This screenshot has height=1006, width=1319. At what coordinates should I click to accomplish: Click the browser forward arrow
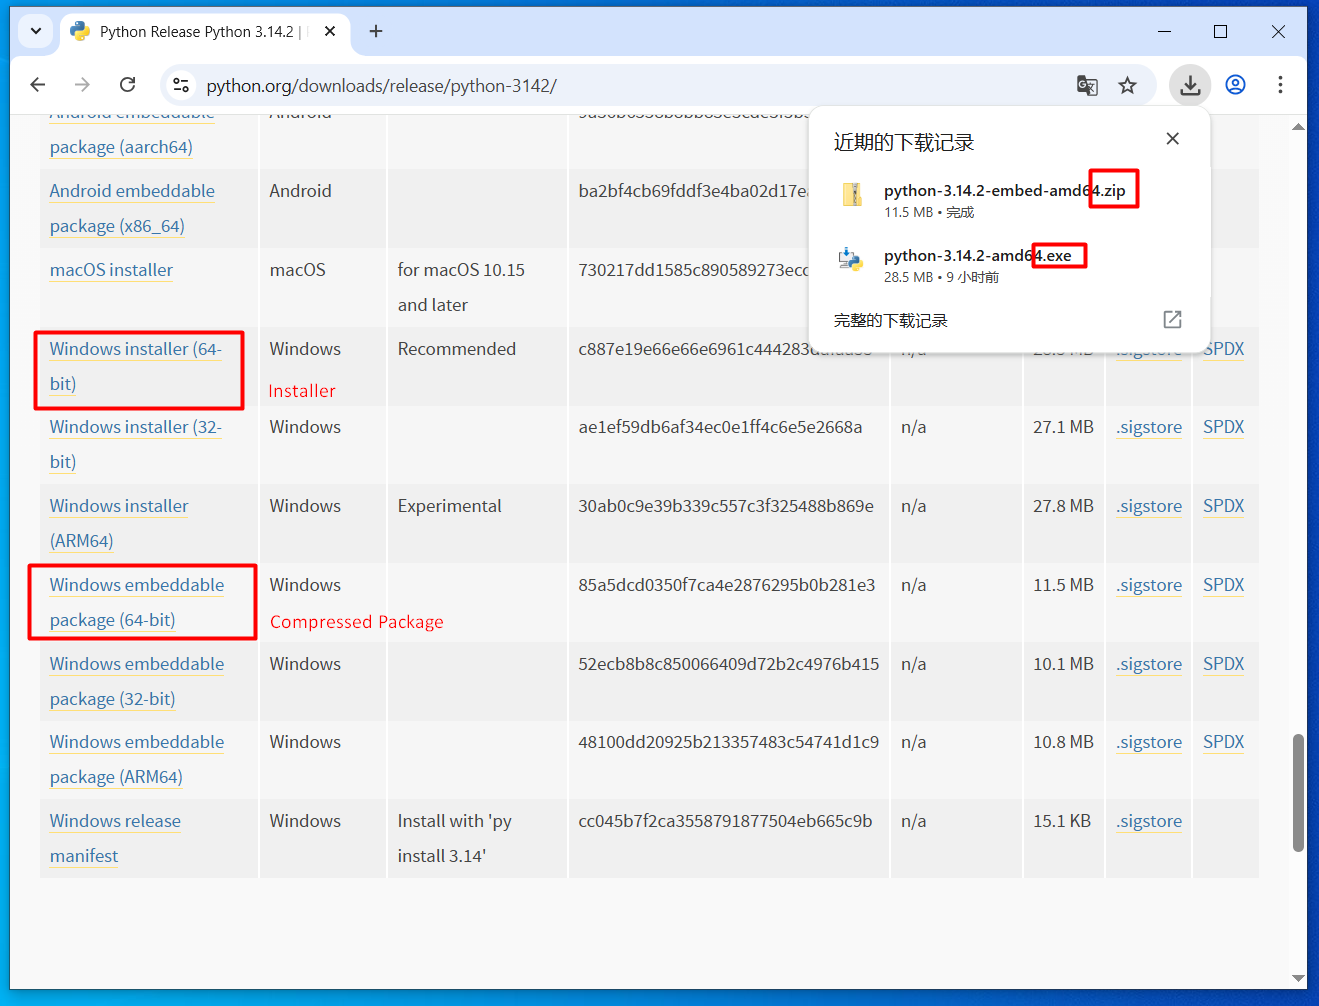(x=82, y=85)
